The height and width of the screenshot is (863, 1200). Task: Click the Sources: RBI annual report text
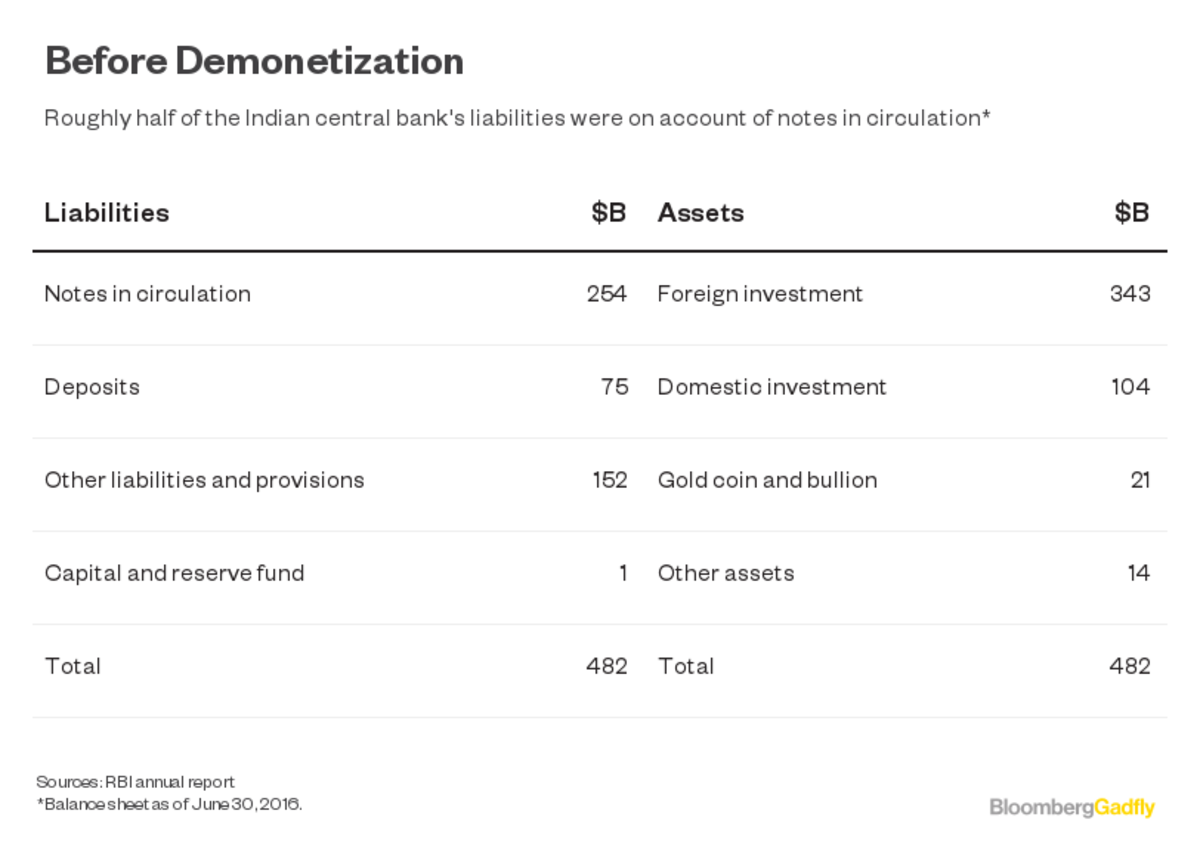(135, 782)
